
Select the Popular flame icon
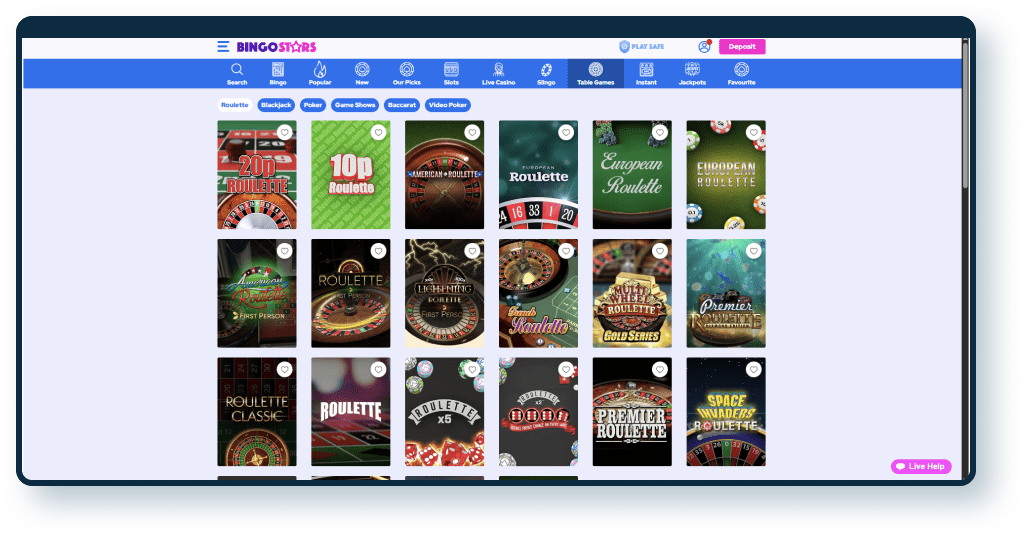[320, 70]
